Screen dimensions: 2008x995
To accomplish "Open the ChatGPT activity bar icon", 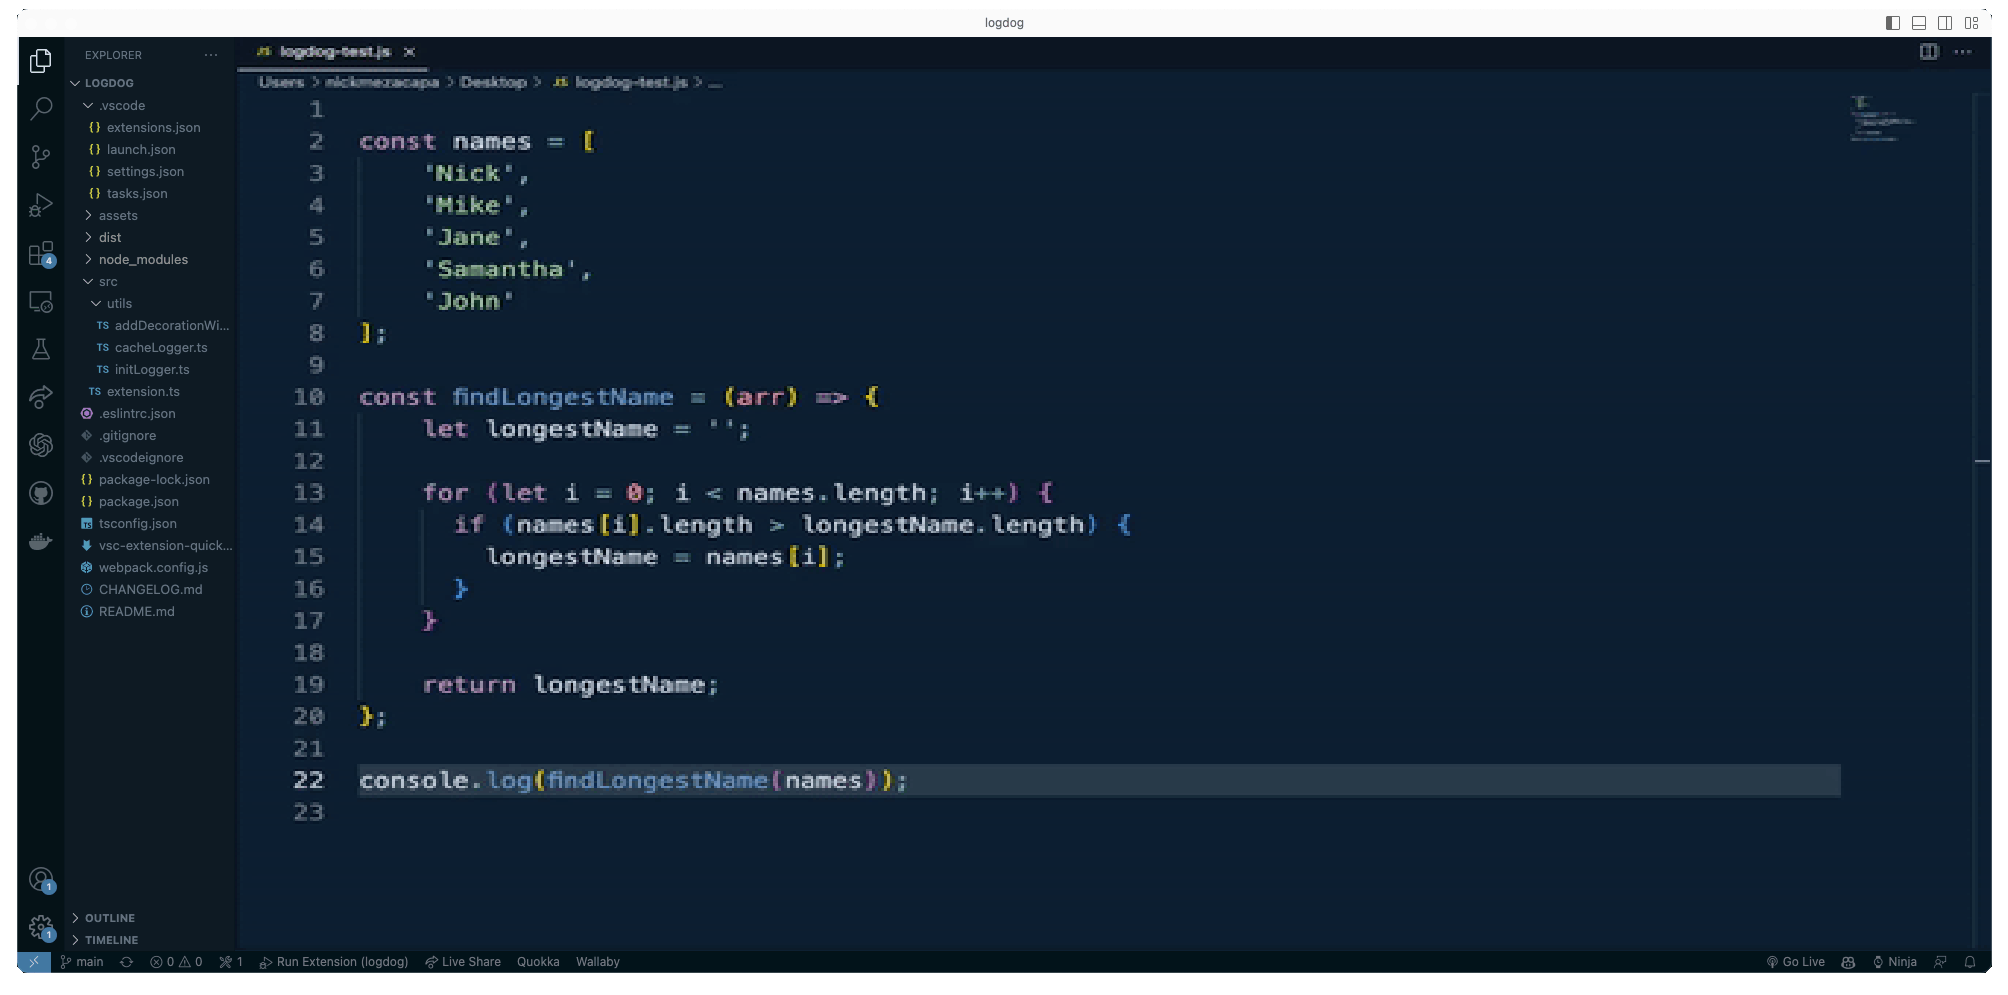I will pyautogui.click(x=41, y=445).
